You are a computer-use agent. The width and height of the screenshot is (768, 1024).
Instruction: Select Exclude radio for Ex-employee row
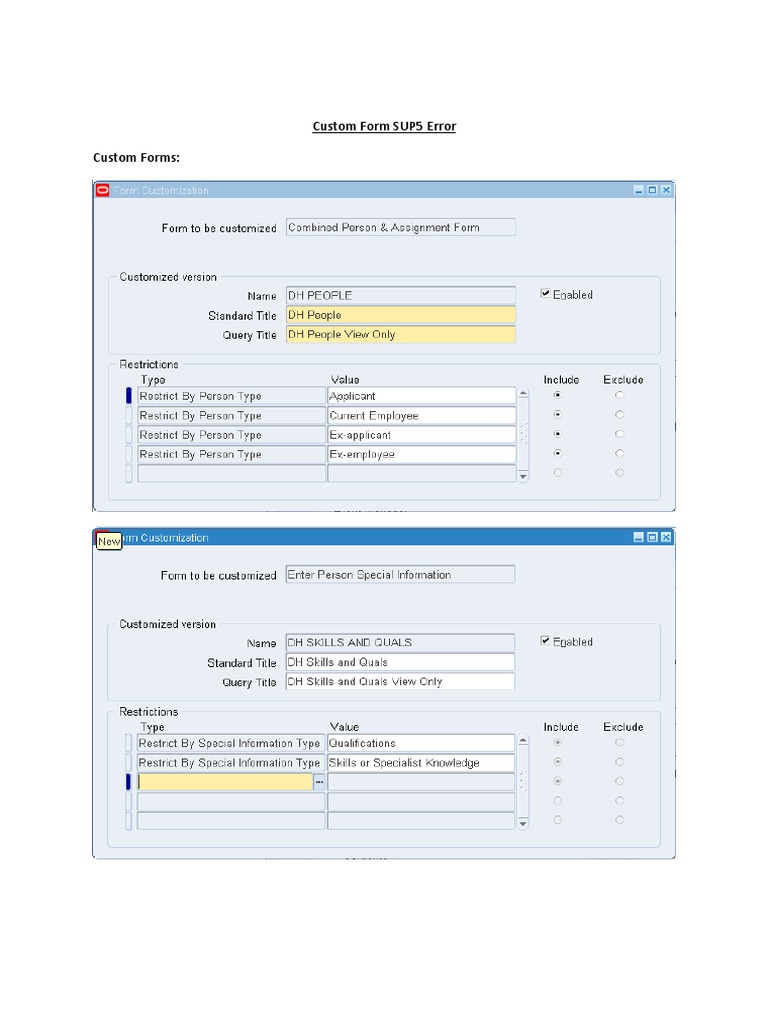tap(619, 453)
